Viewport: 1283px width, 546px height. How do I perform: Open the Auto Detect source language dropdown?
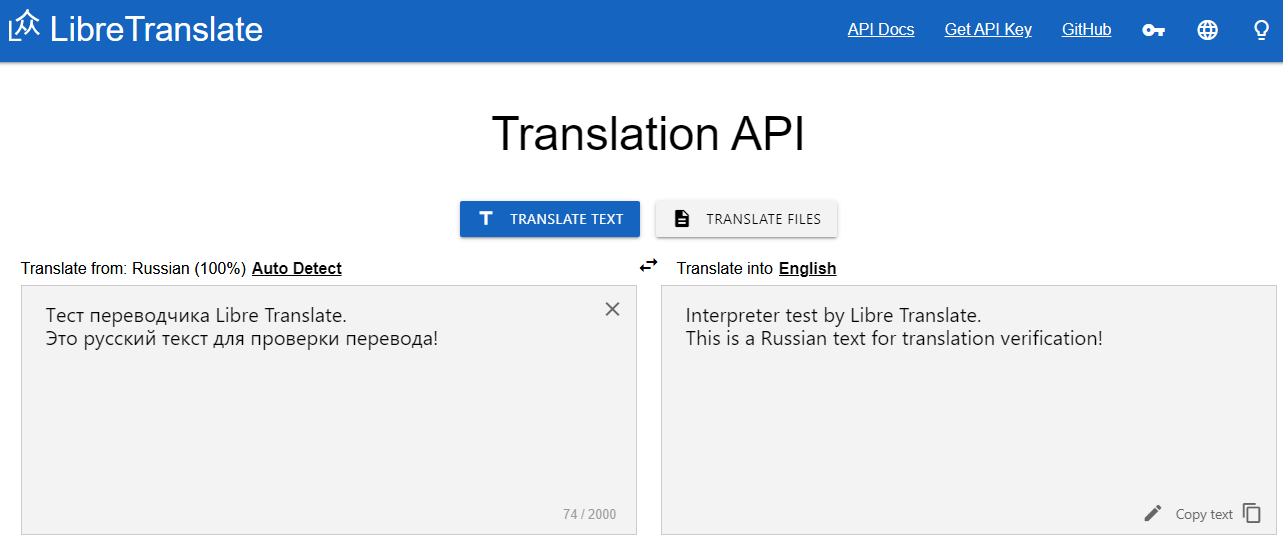[297, 268]
